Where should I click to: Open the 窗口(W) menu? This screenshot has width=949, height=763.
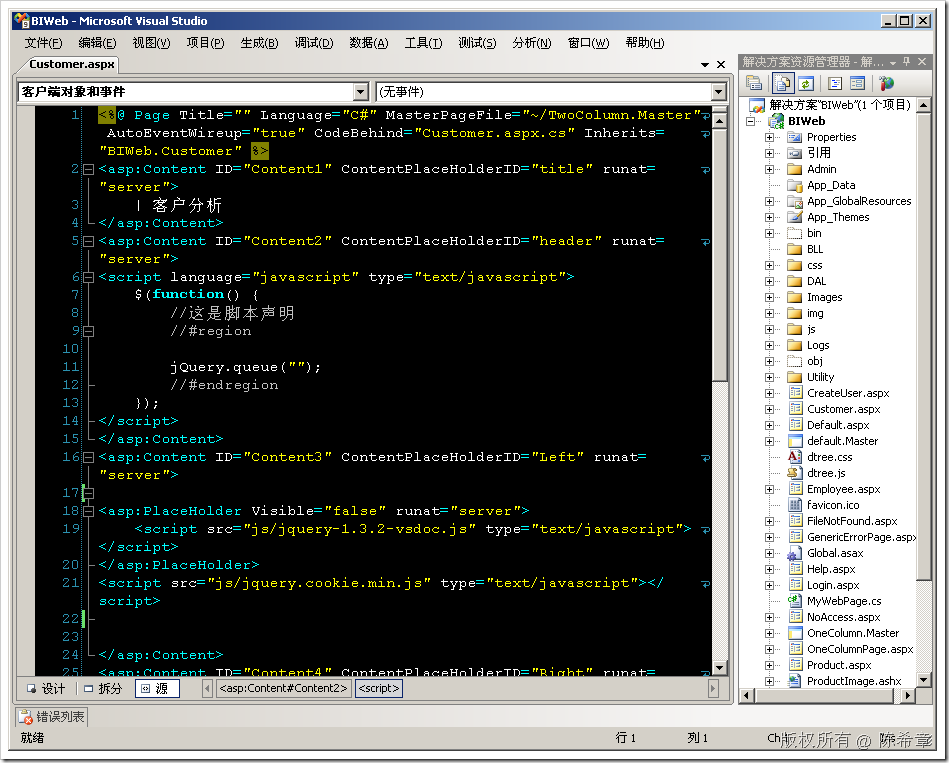click(x=588, y=43)
